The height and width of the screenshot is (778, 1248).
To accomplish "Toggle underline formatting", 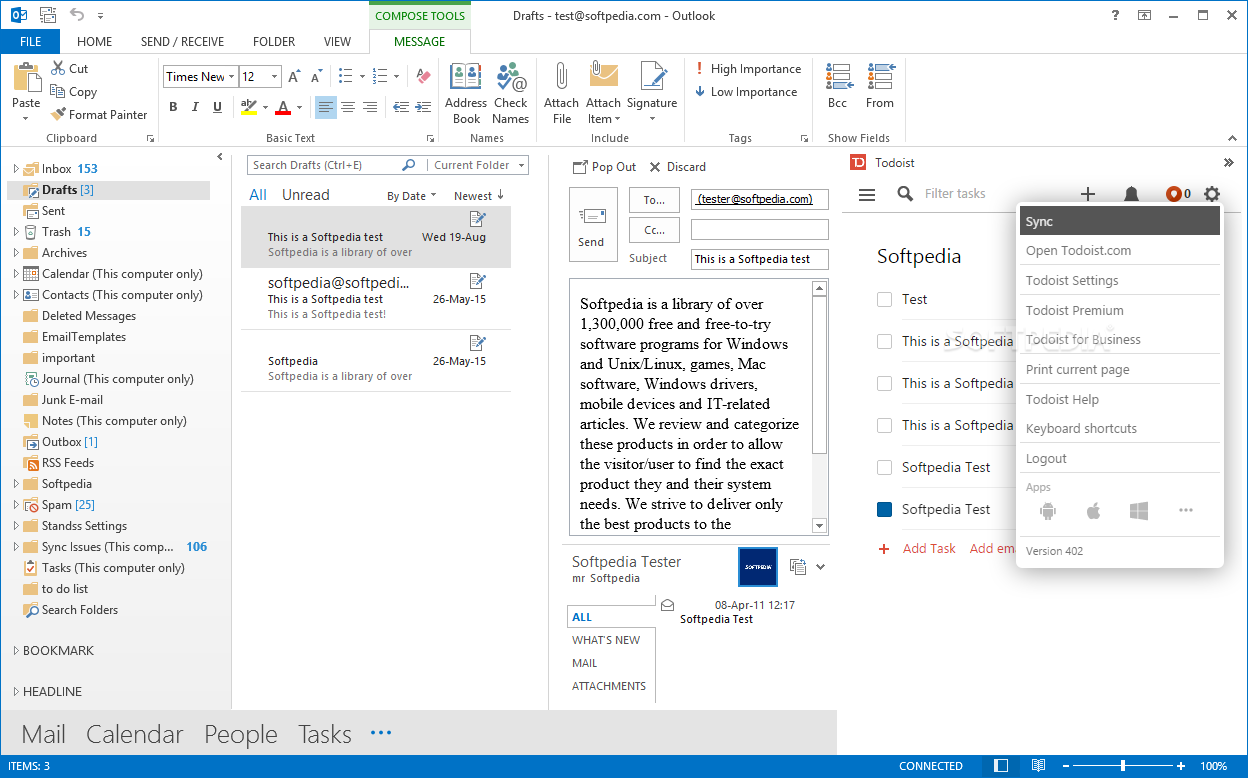I will click(217, 107).
